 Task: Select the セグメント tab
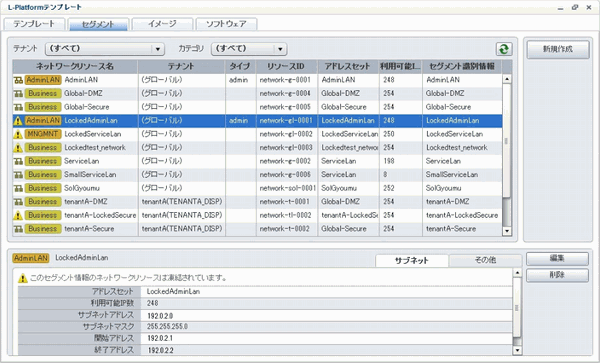98,24
